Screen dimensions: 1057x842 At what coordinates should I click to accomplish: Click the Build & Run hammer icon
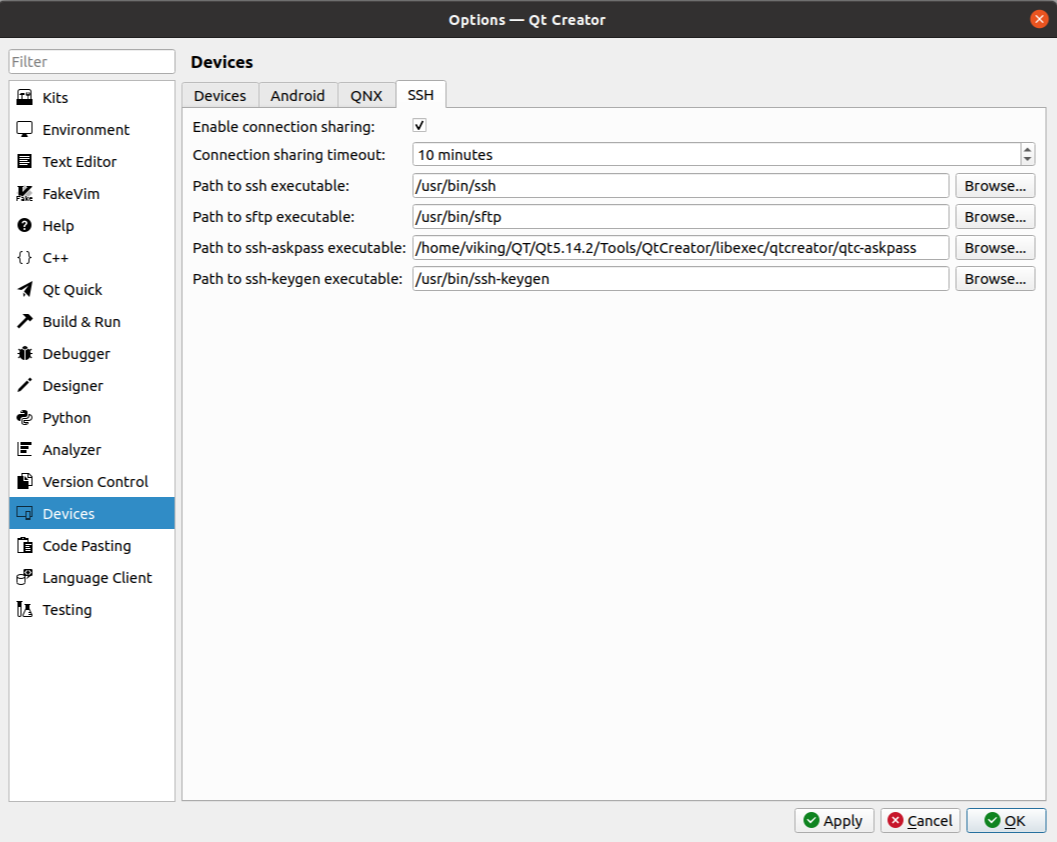pos(24,322)
